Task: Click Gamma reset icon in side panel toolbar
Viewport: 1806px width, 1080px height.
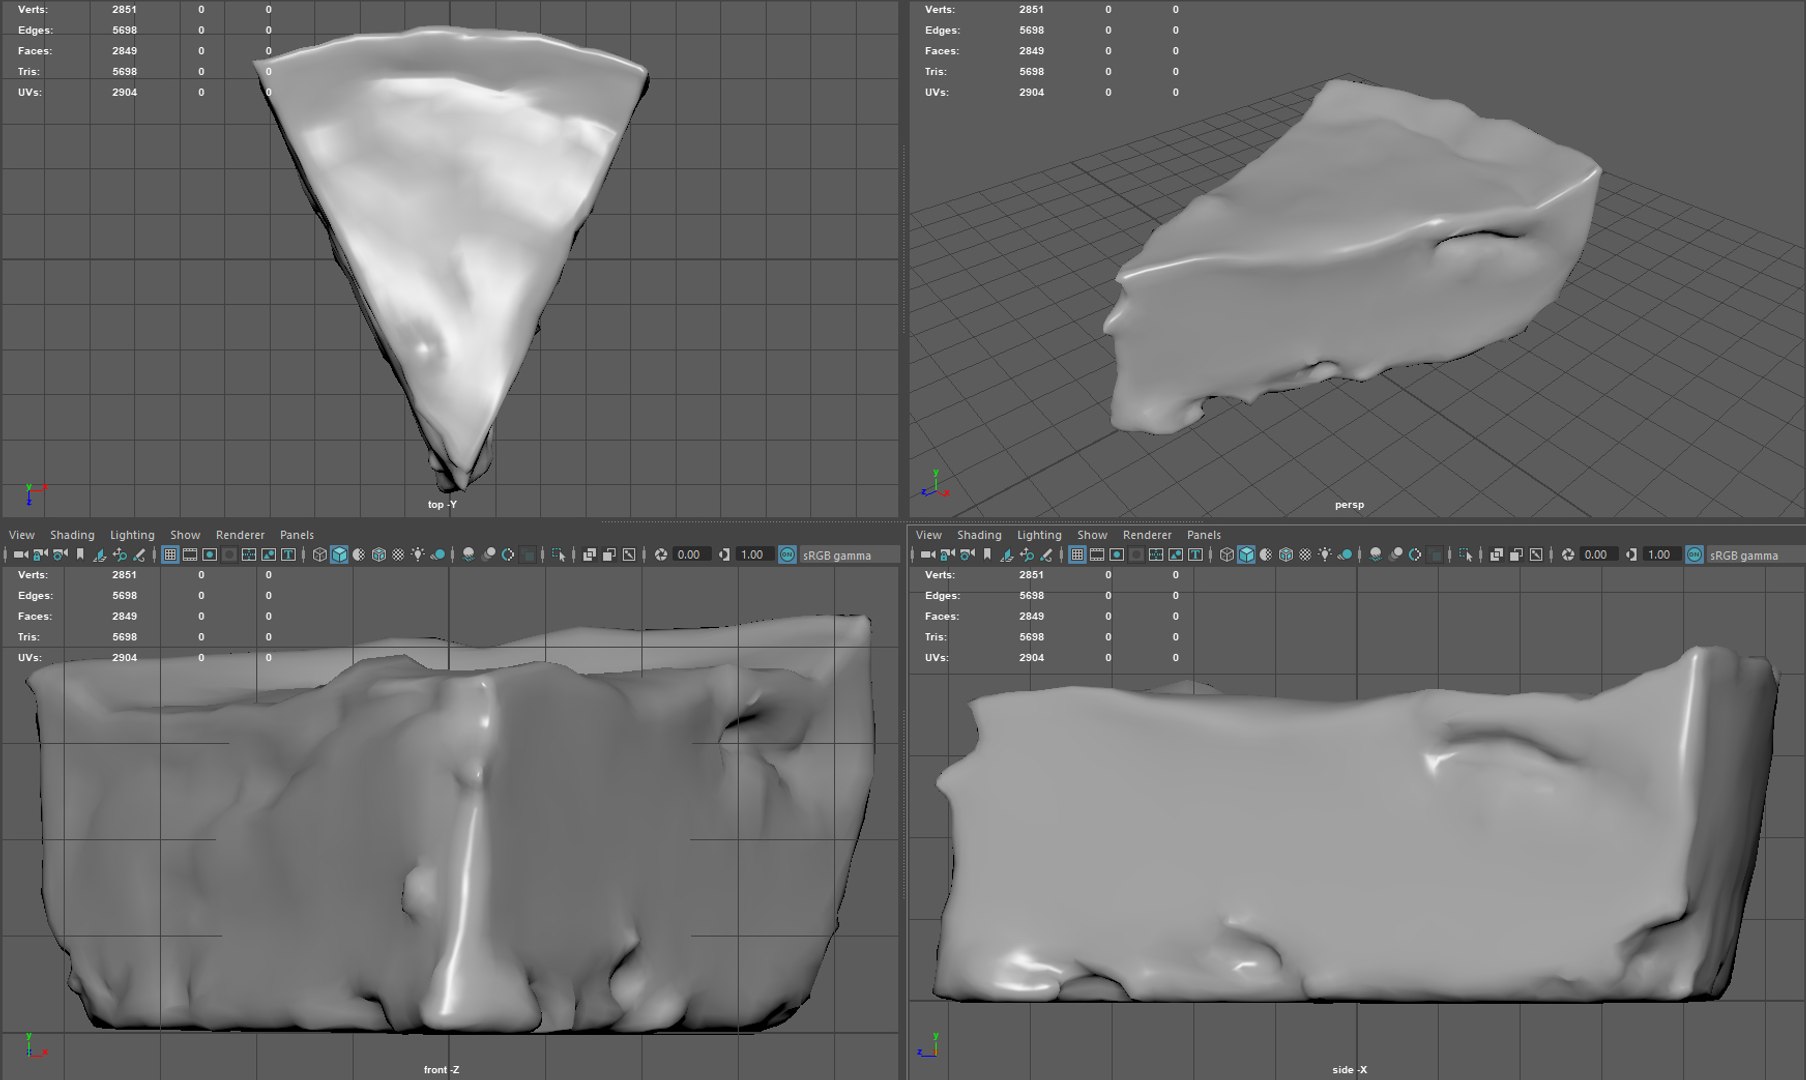Action: coord(1631,555)
